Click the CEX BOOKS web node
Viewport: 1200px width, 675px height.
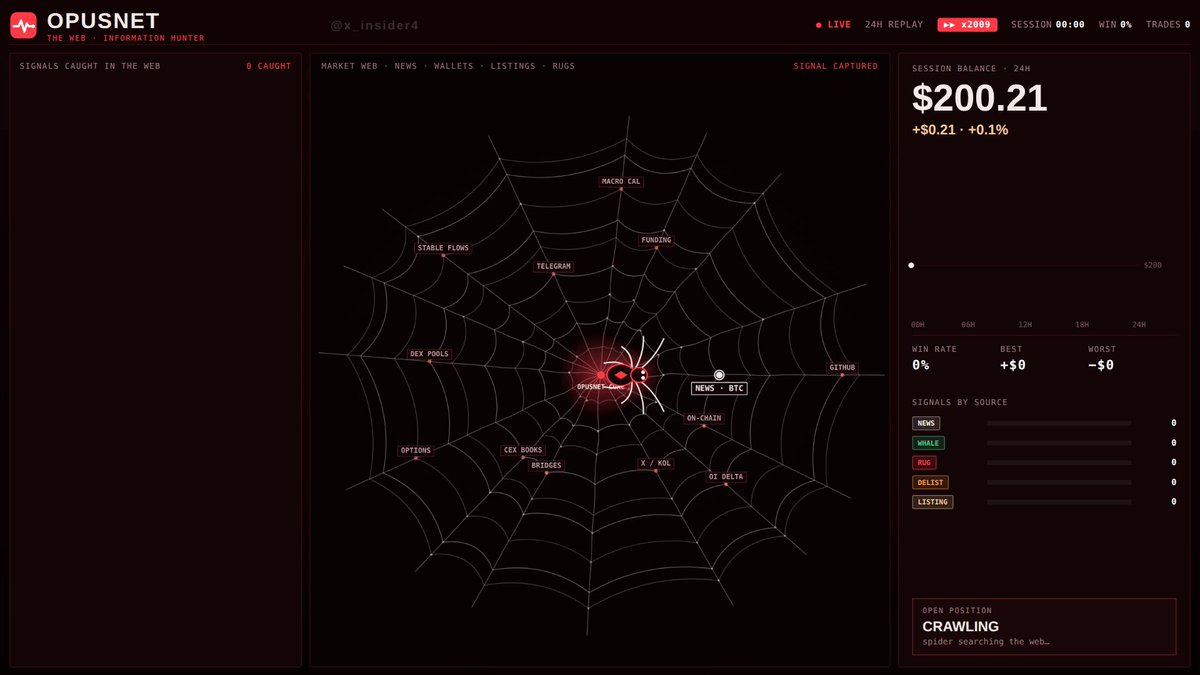coord(523,451)
